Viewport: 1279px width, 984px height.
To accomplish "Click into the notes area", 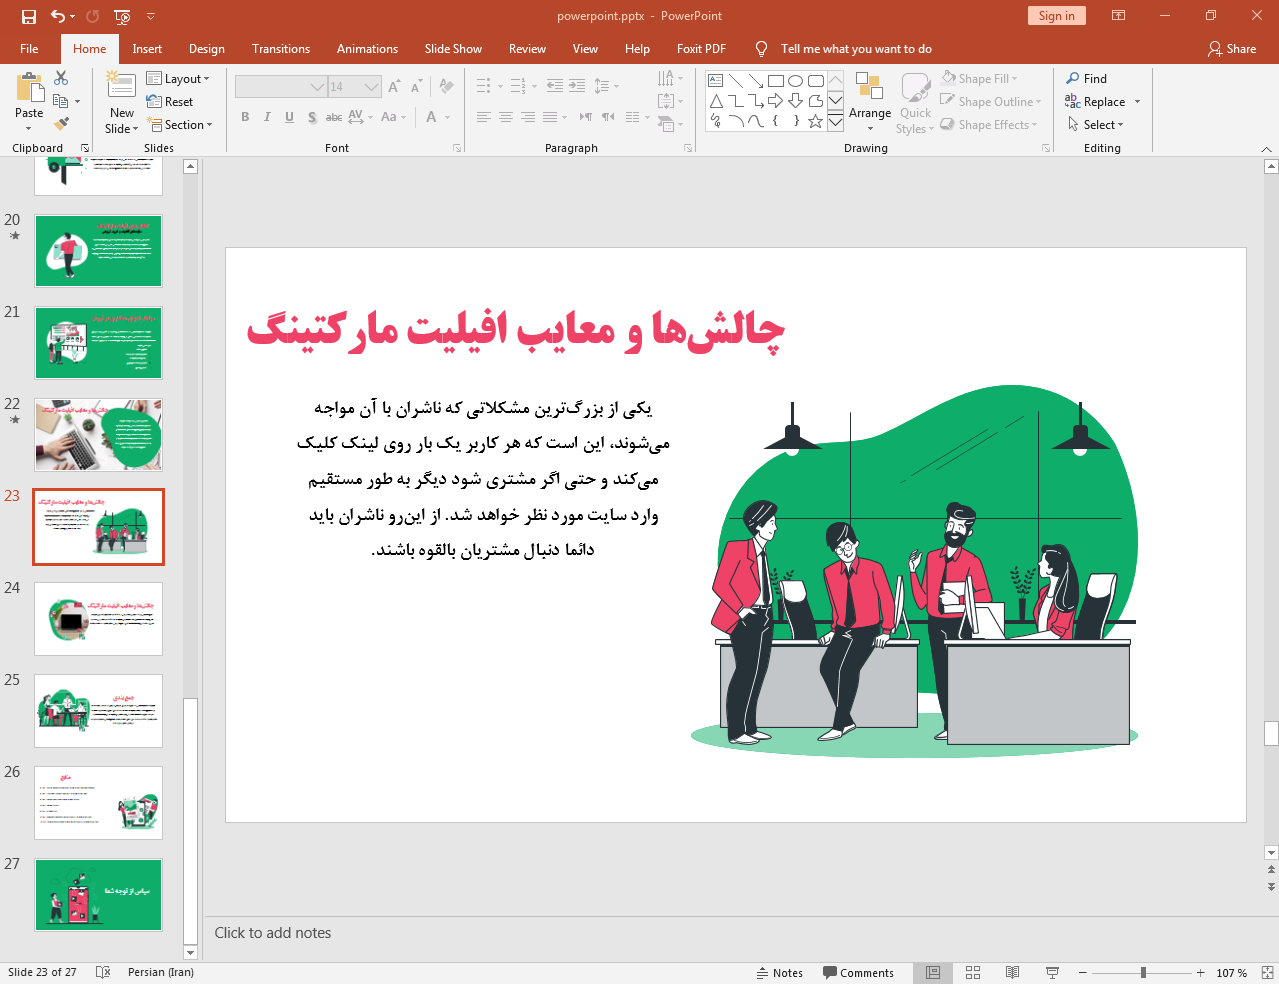I will pyautogui.click(x=735, y=933).
